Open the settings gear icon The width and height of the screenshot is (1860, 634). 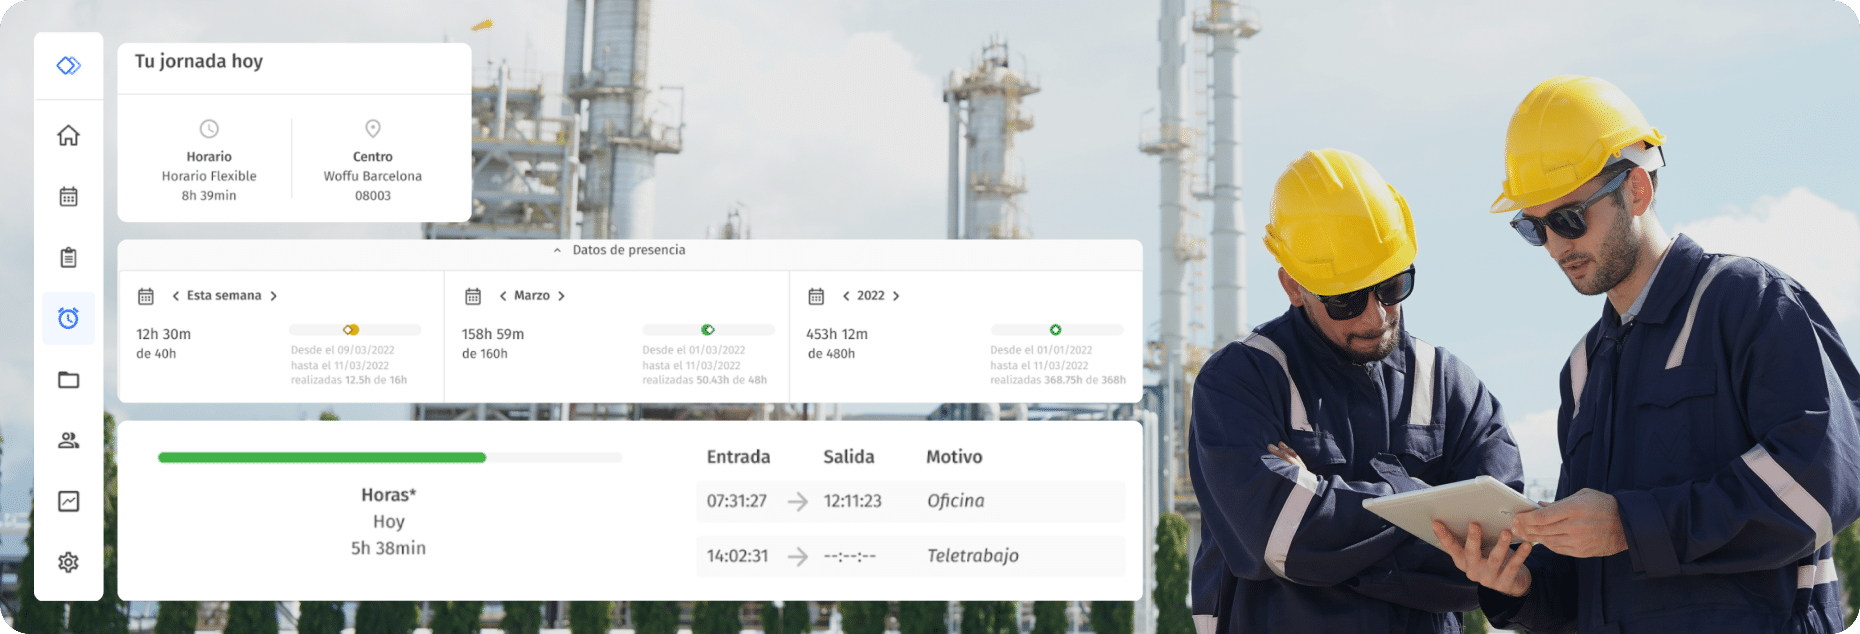coord(68,562)
